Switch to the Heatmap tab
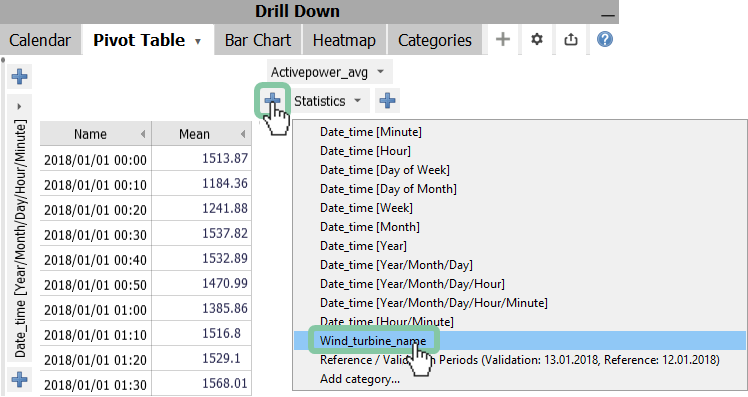This screenshot has height=397, width=748. tap(344, 40)
